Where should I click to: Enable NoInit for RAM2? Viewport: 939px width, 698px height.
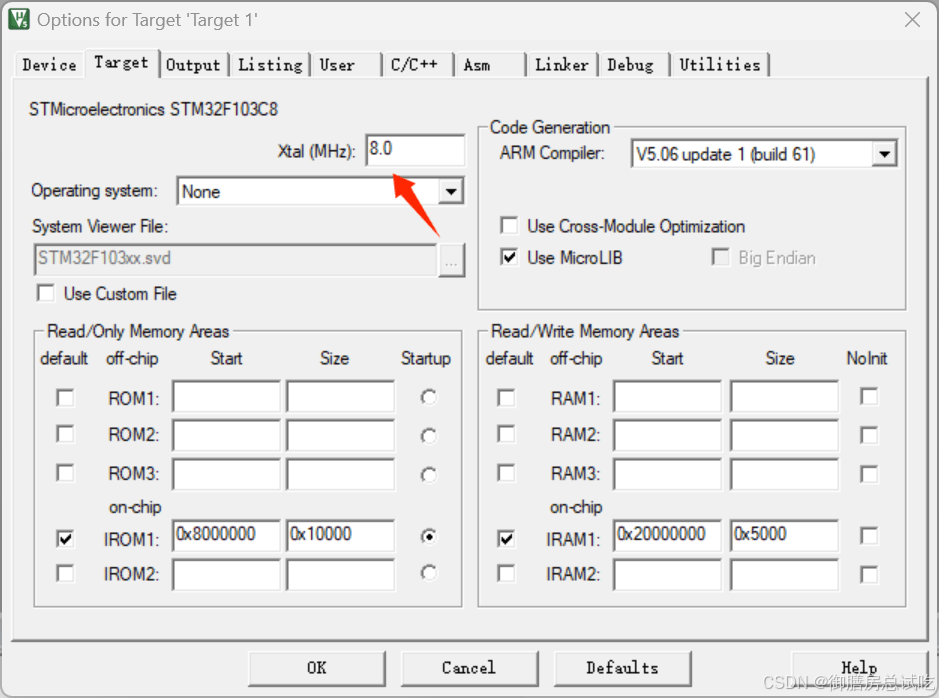[x=869, y=435]
